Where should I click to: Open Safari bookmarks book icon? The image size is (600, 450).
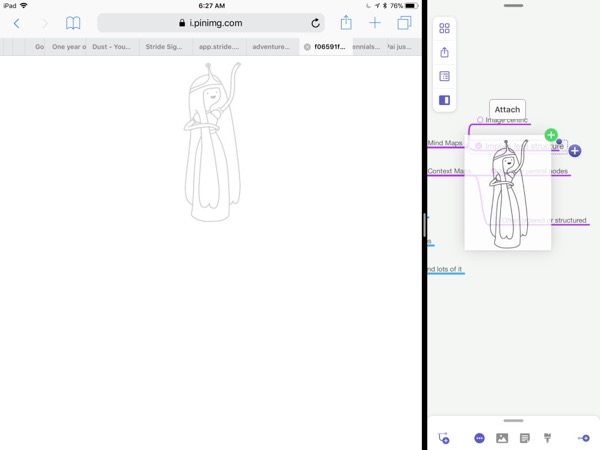73,23
